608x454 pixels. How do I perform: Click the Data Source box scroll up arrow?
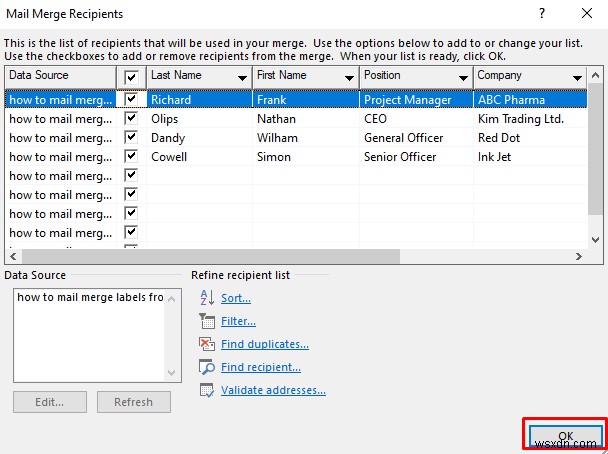tap(171, 299)
